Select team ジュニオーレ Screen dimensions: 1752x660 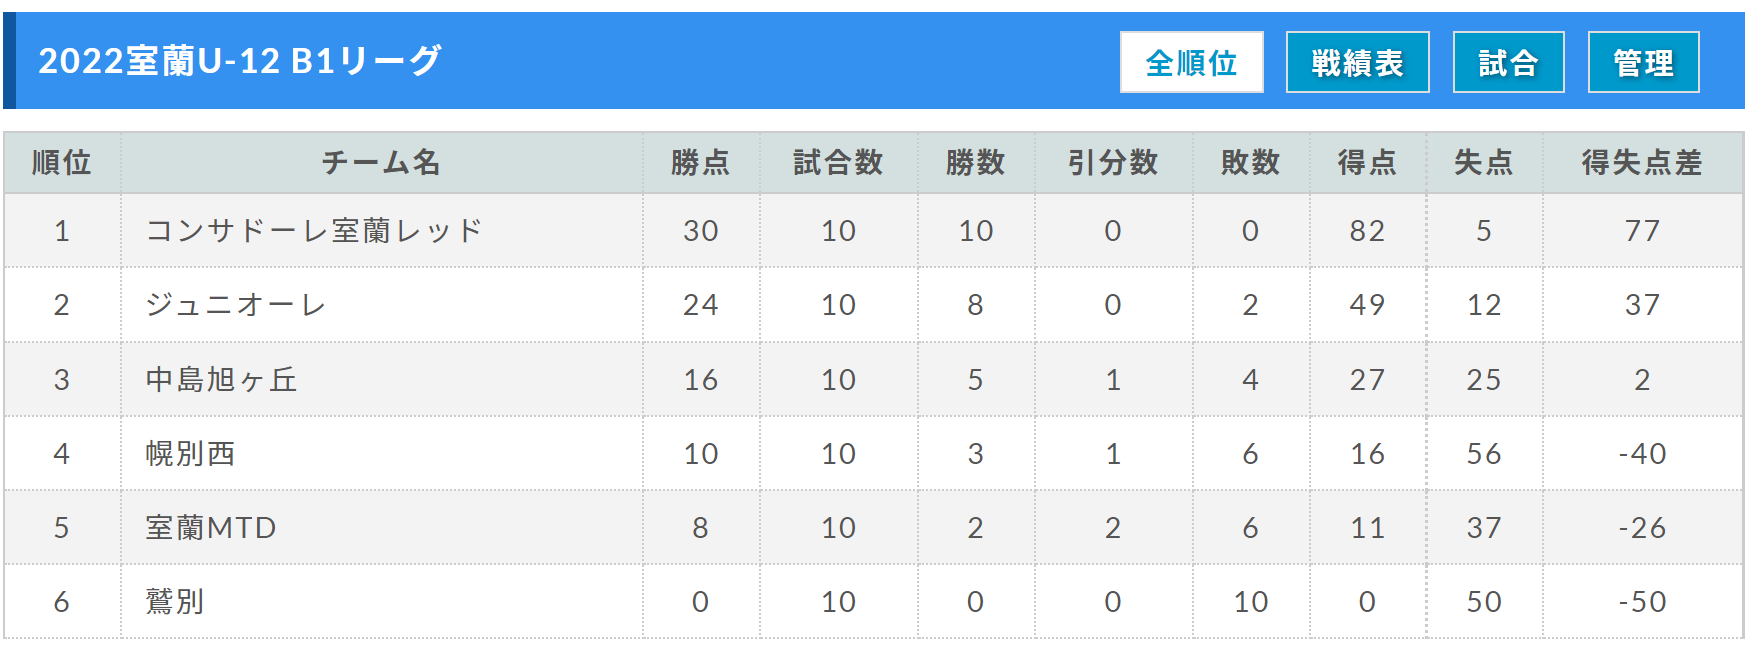coord(236,305)
